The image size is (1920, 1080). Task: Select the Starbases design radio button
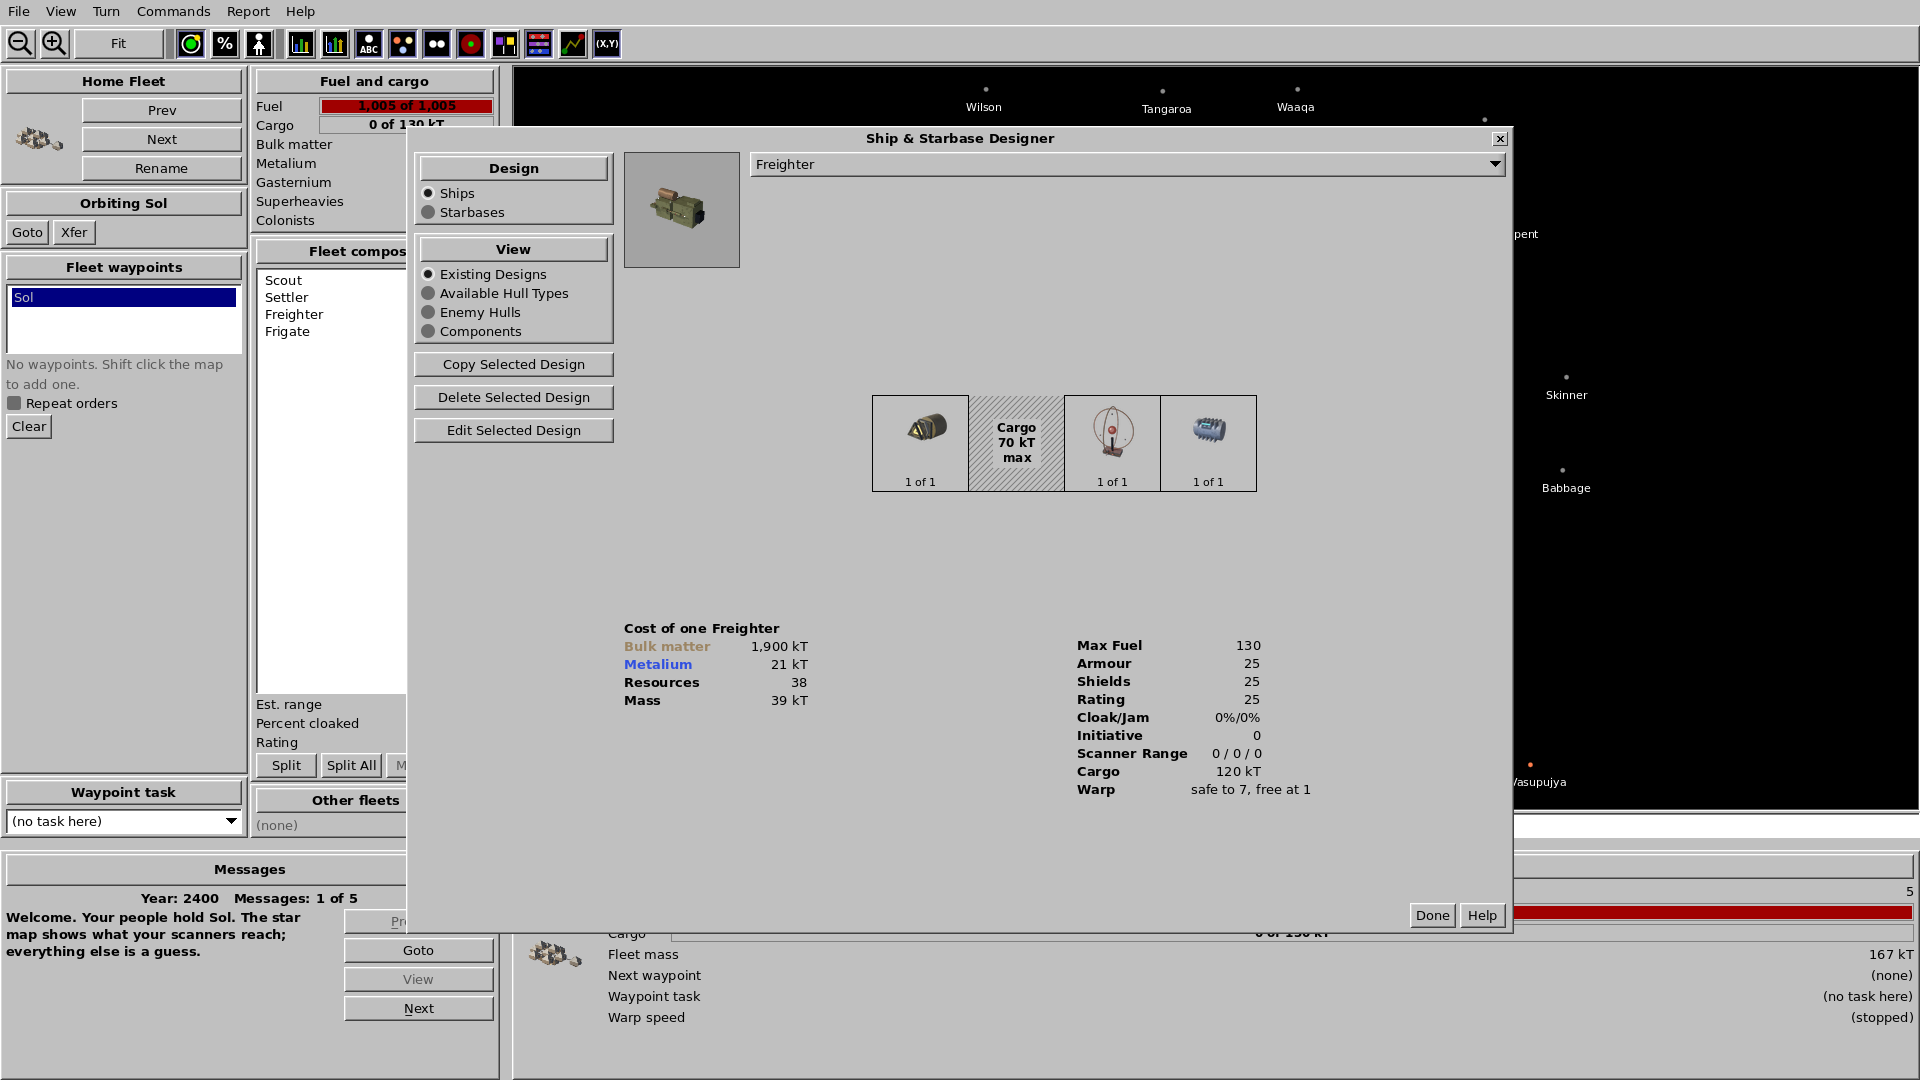[x=428, y=212]
